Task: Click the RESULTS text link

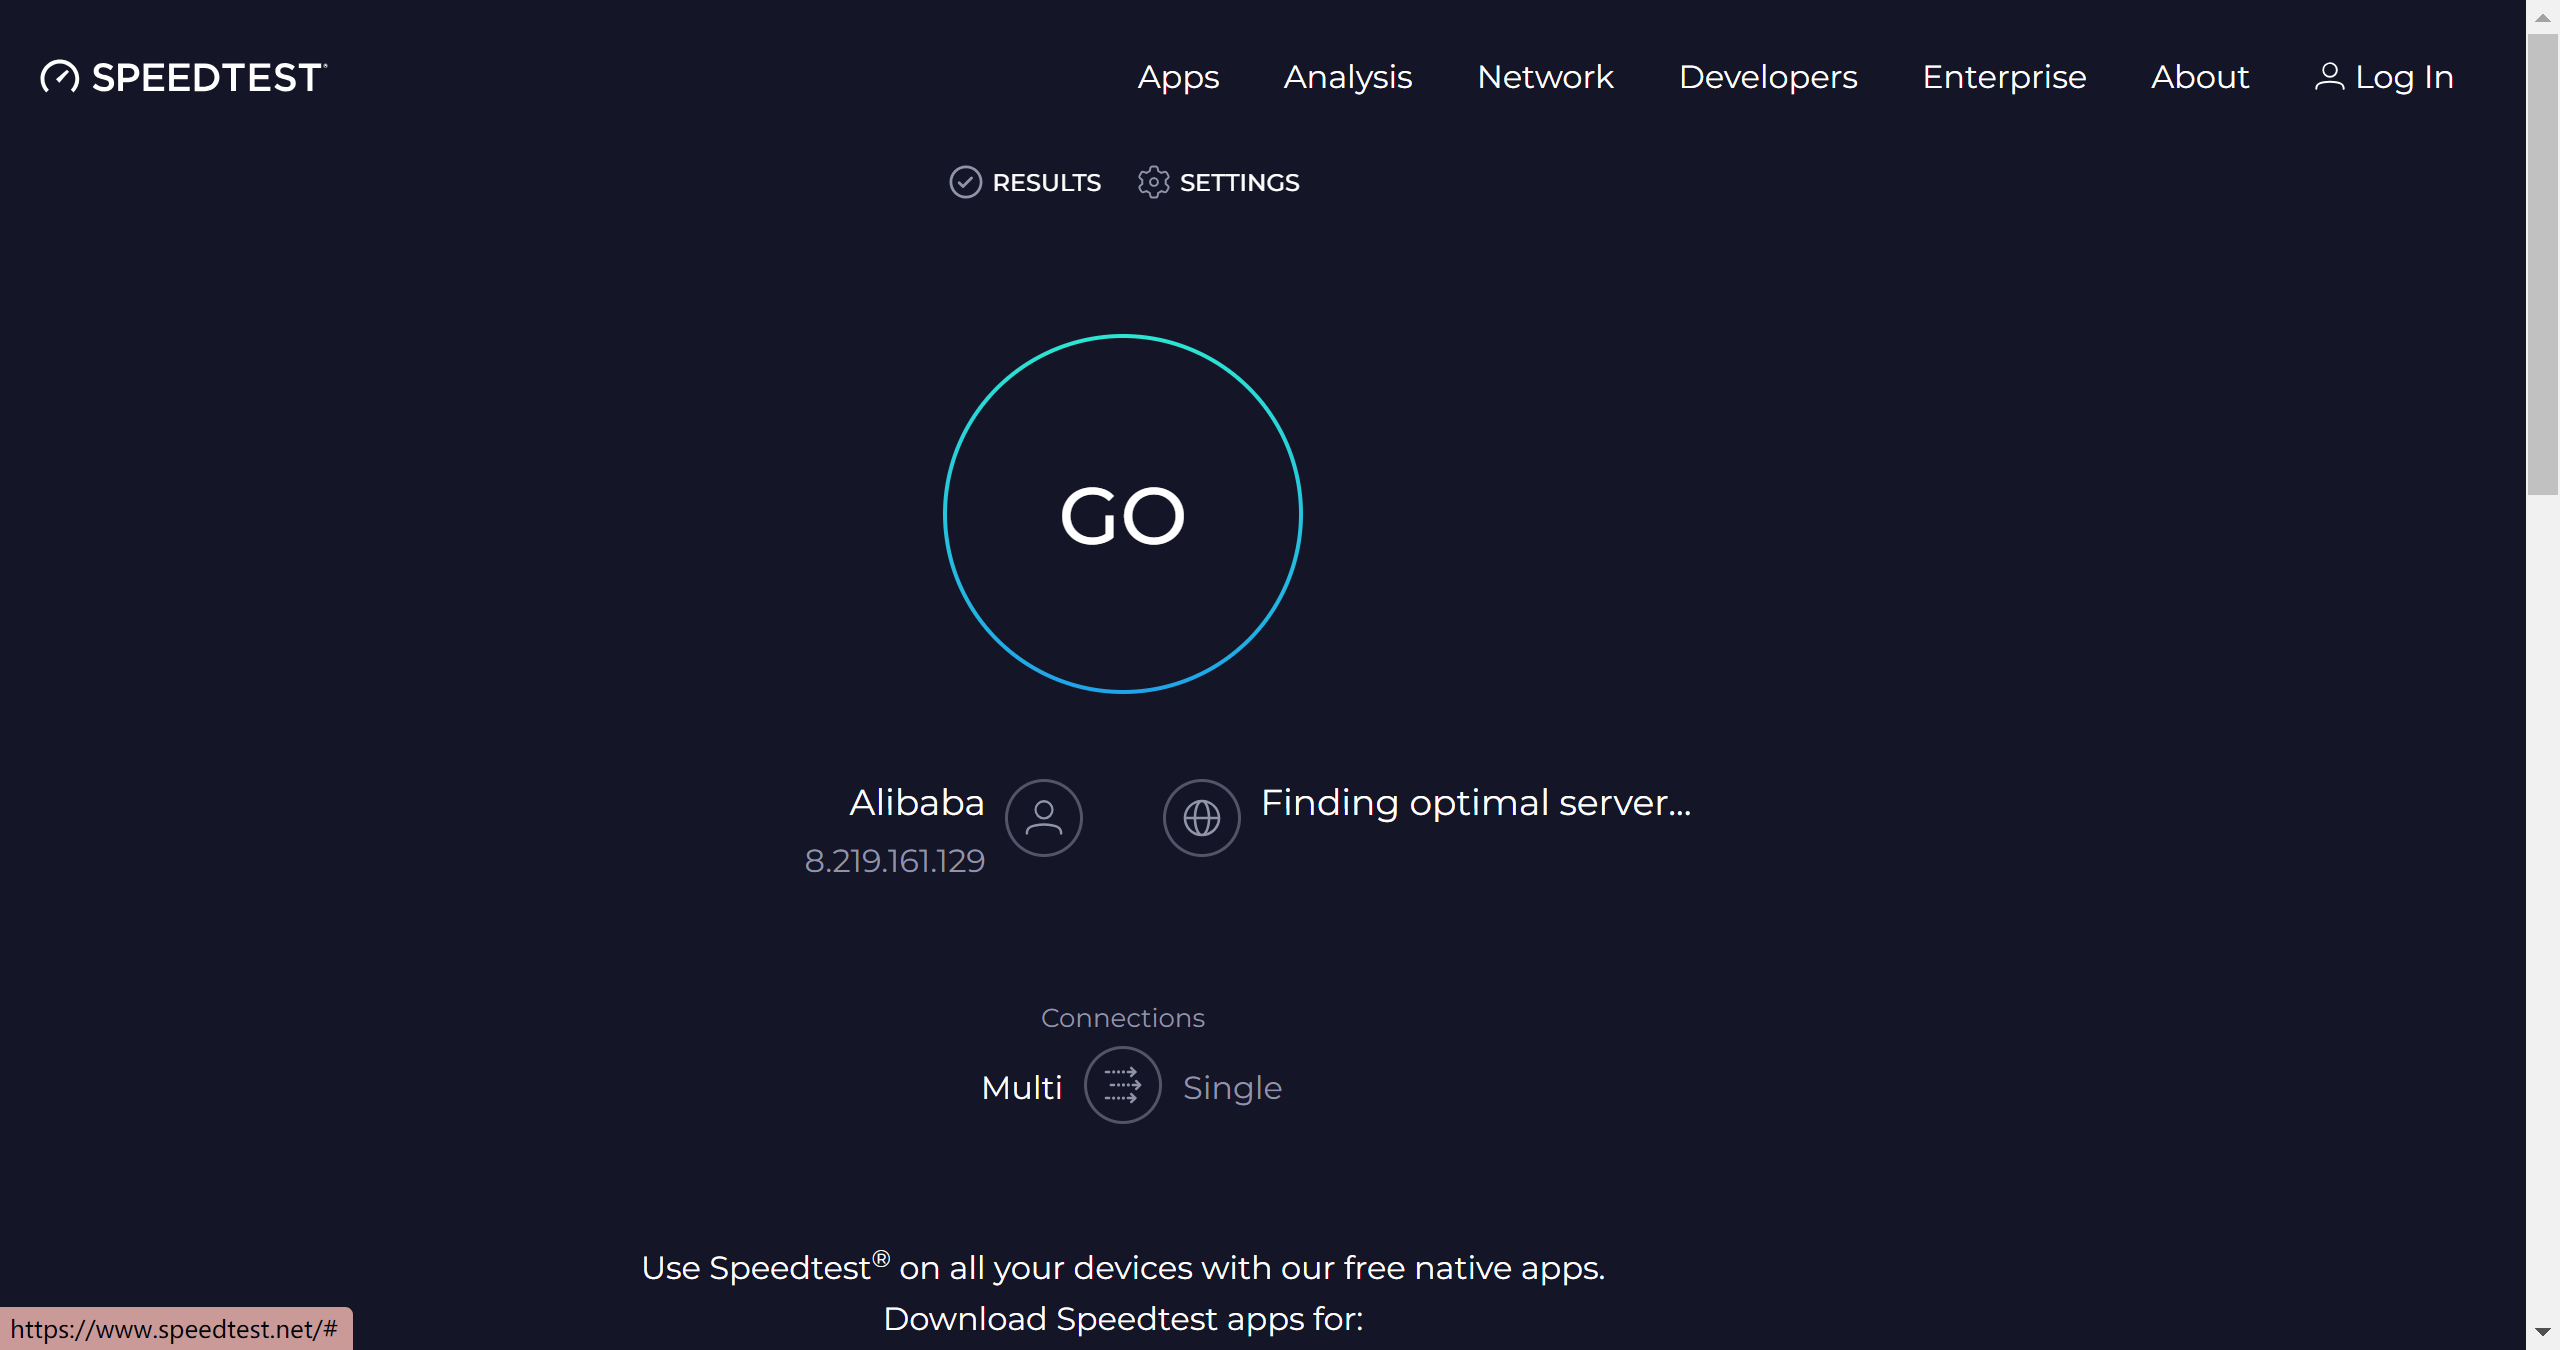Action: click(x=1046, y=183)
